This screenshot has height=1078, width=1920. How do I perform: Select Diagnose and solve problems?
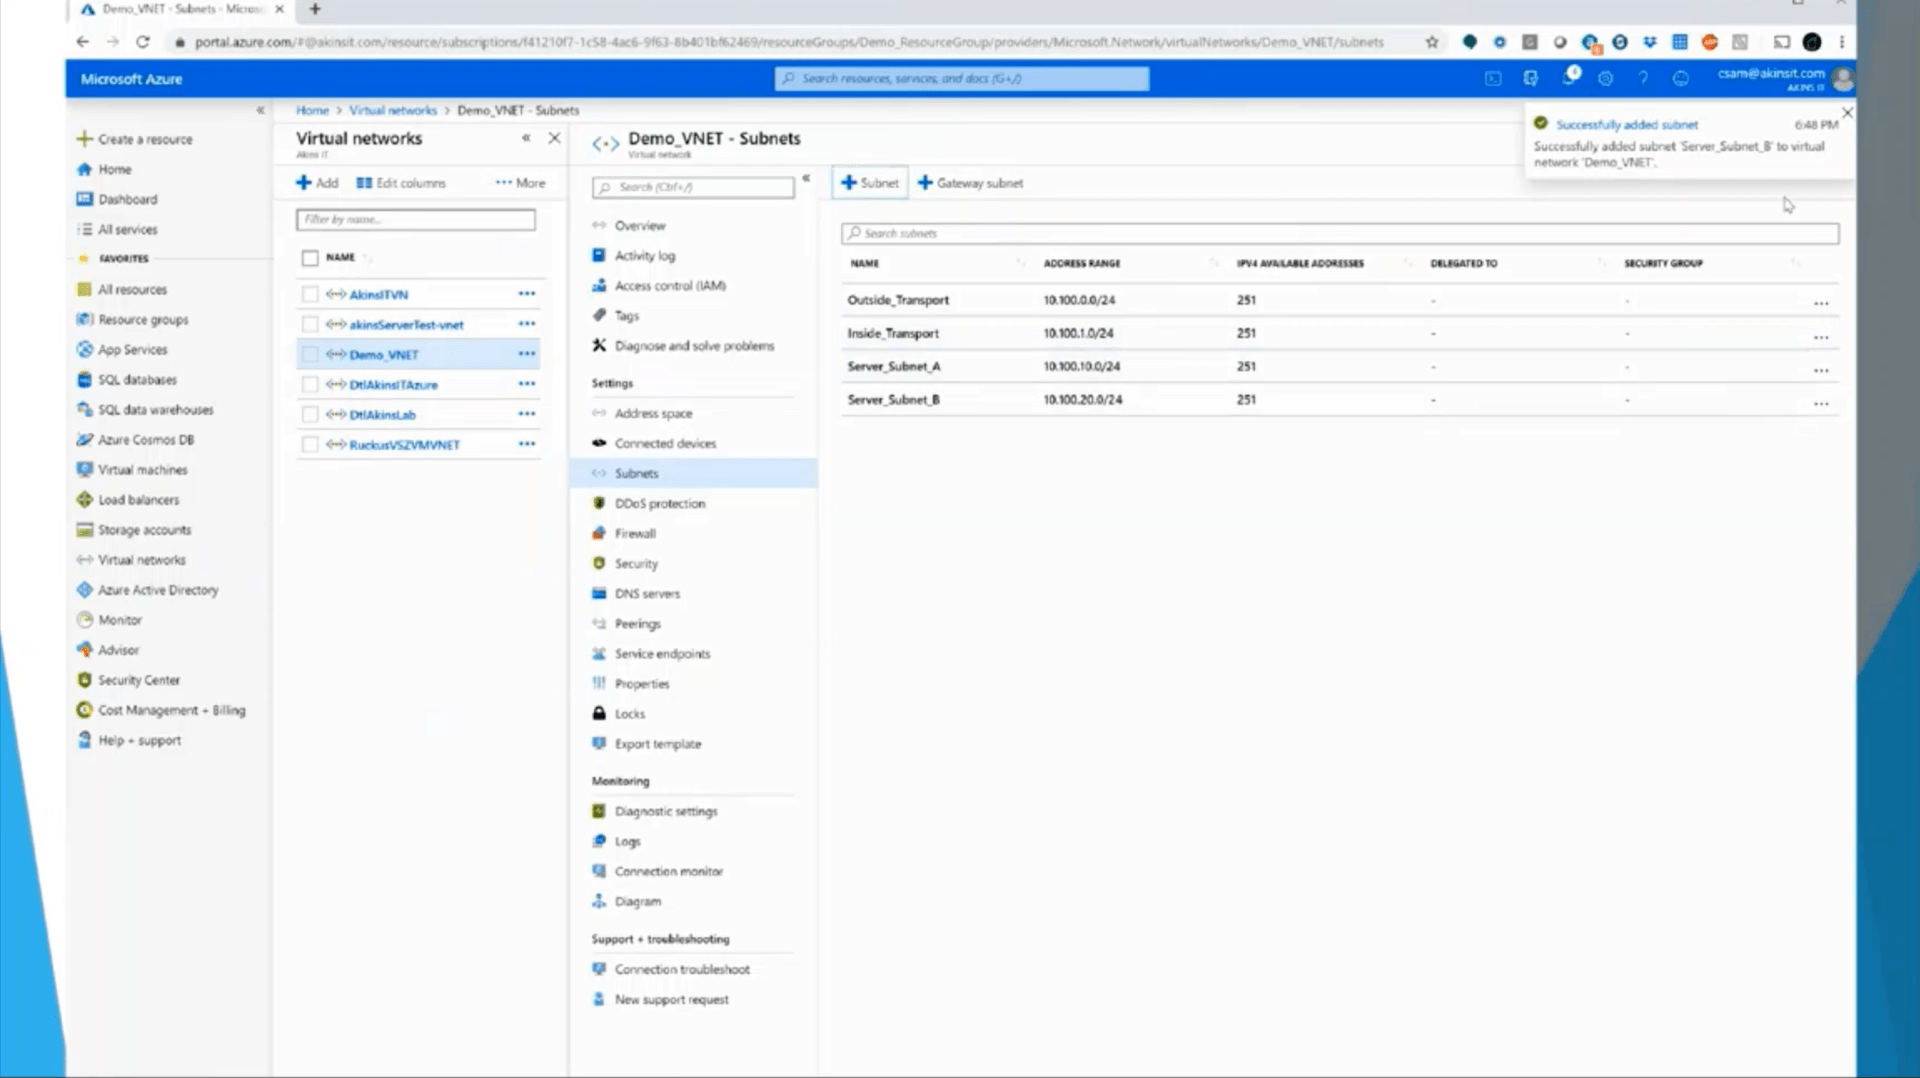(x=694, y=345)
